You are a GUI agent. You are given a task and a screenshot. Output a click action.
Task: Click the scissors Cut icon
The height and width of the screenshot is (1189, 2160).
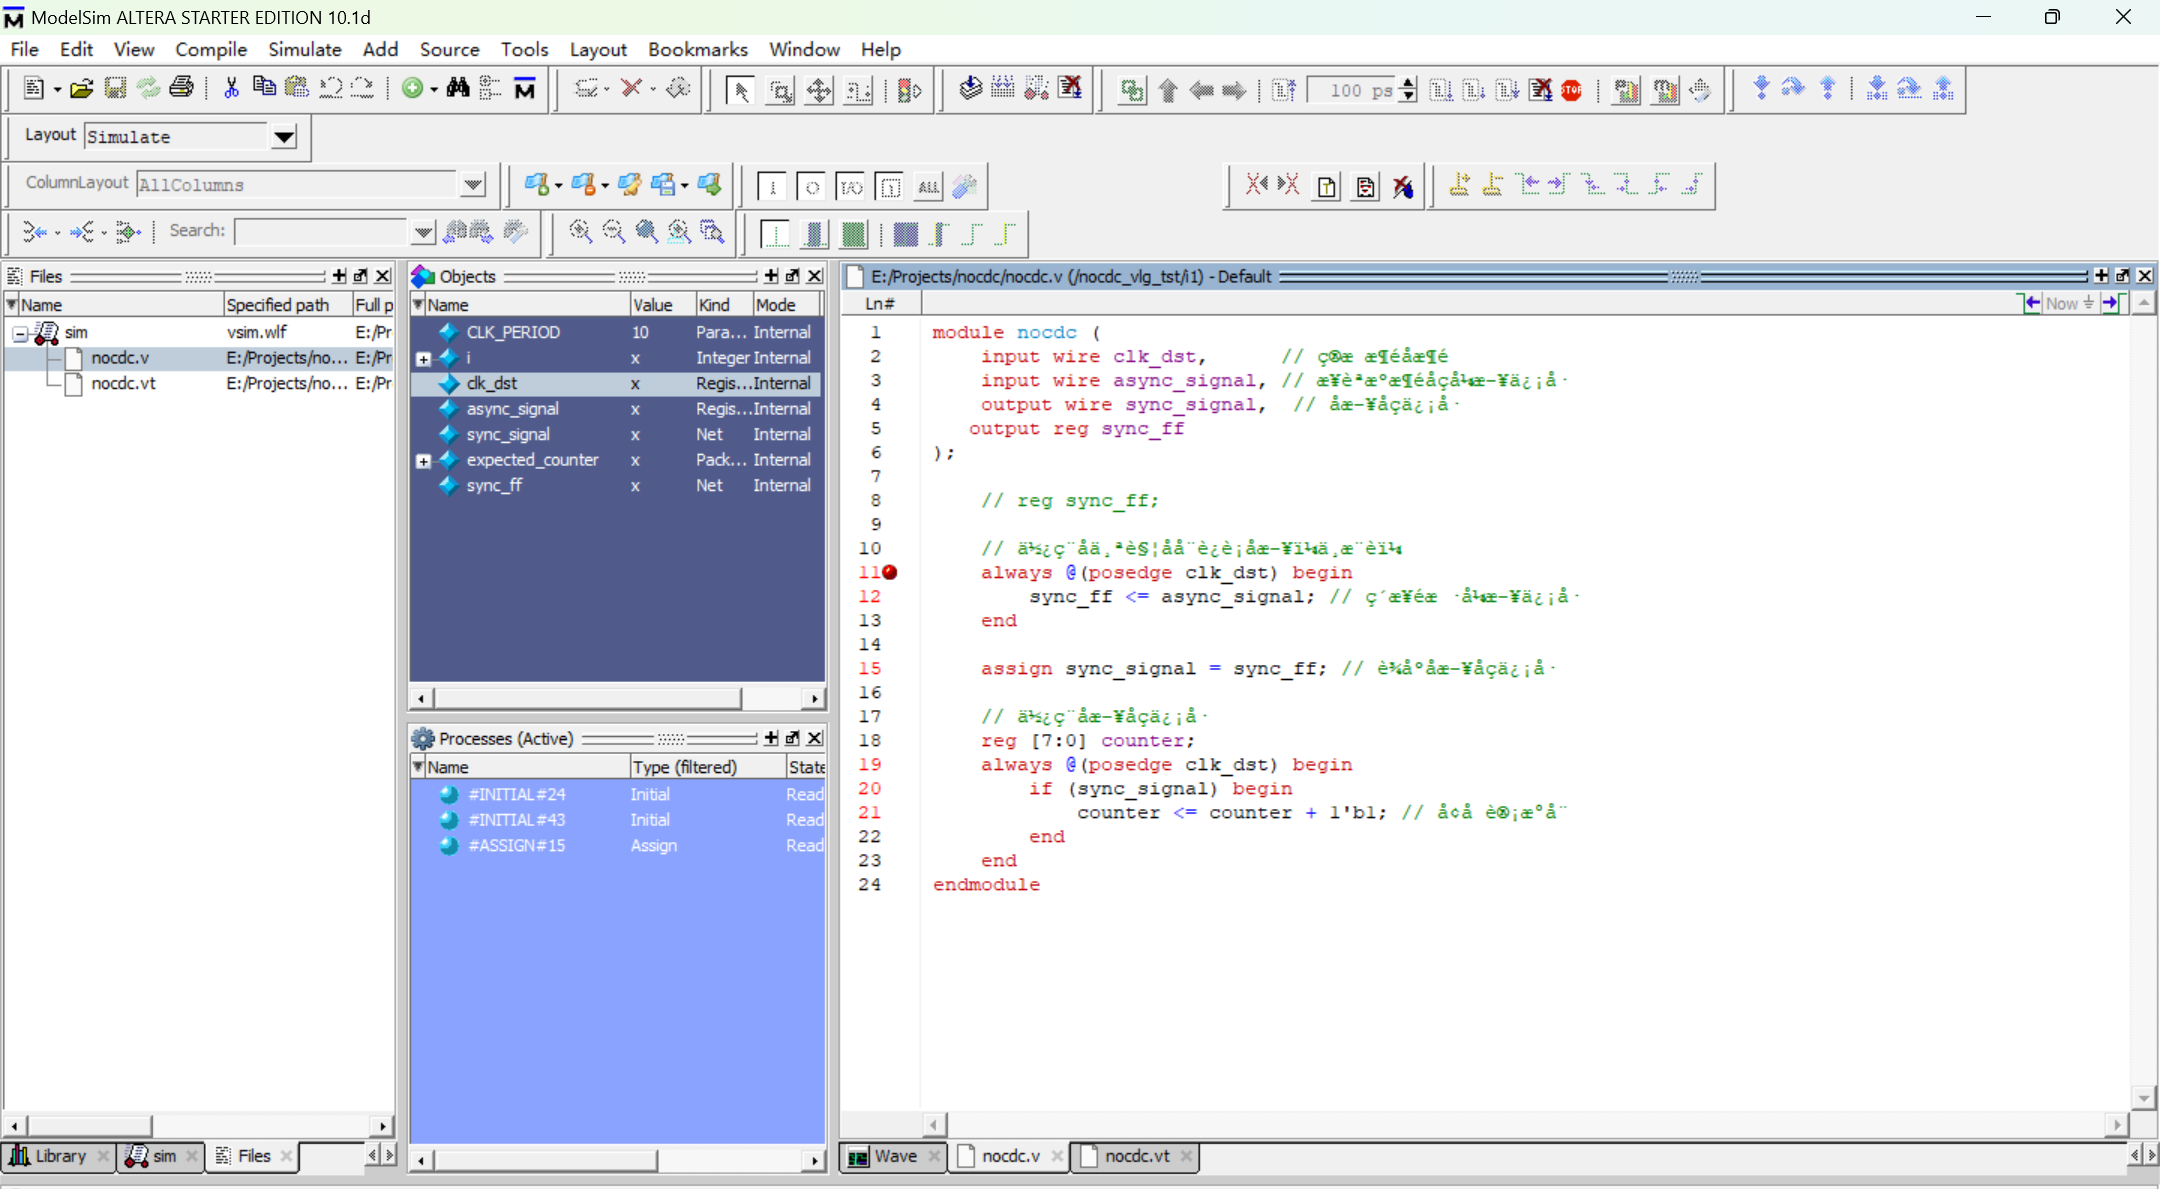pyautogui.click(x=231, y=89)
